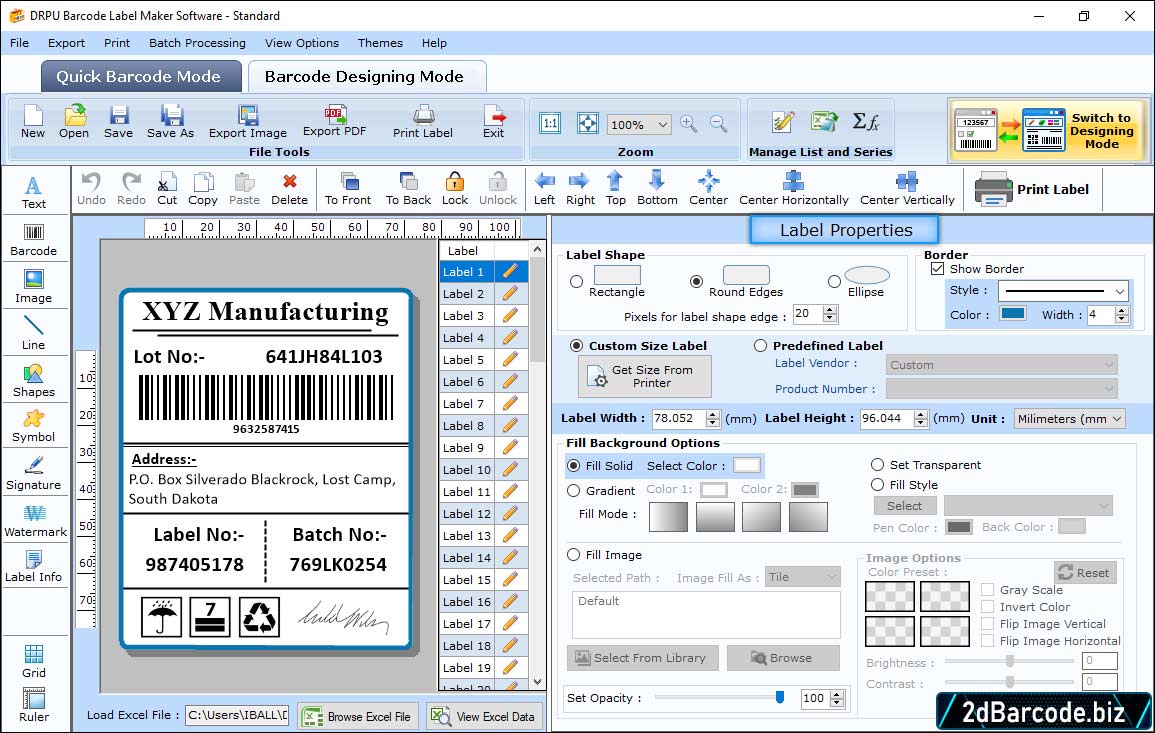Click Save As icon

pyautogui.click(x=170, y=122)
